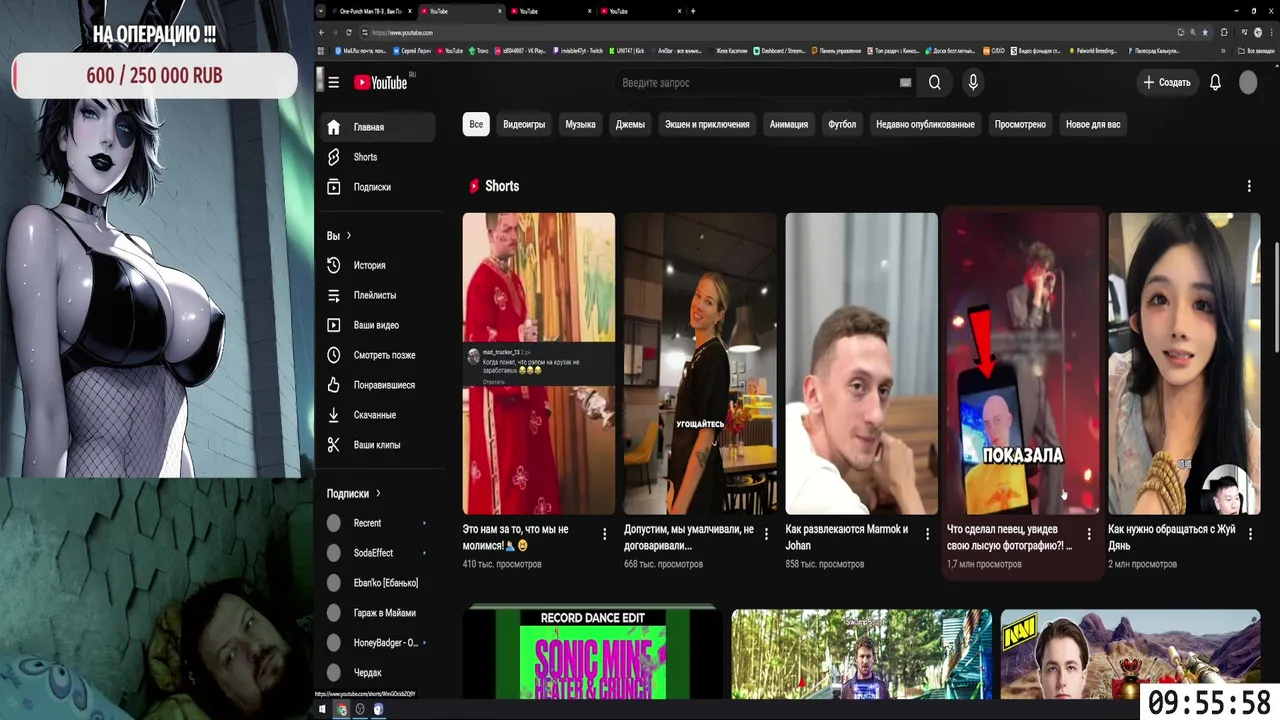This screenshot has height=720, width=1280.
Task: Play the 'Угощайтесь' cafe short thumbnail
Action: tap(700, 363)
